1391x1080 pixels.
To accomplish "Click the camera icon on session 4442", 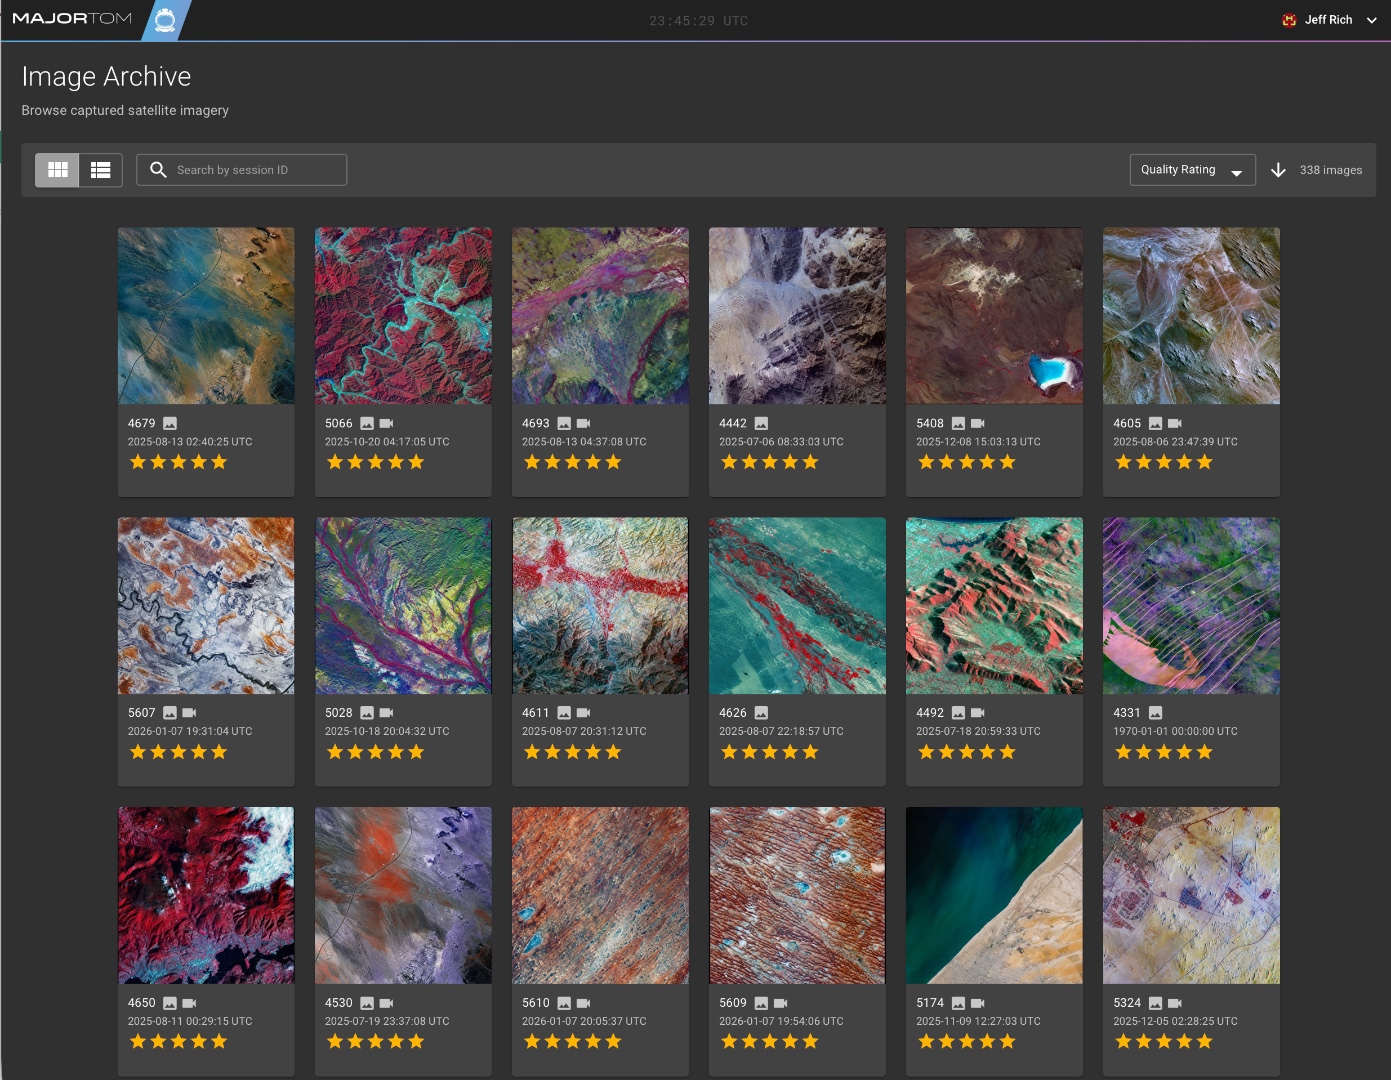I will coord(761,423).
